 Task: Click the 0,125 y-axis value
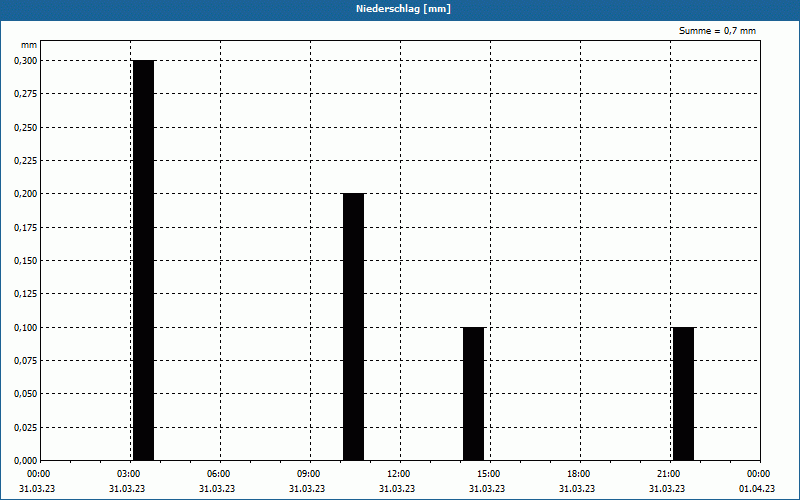(26, 294)
